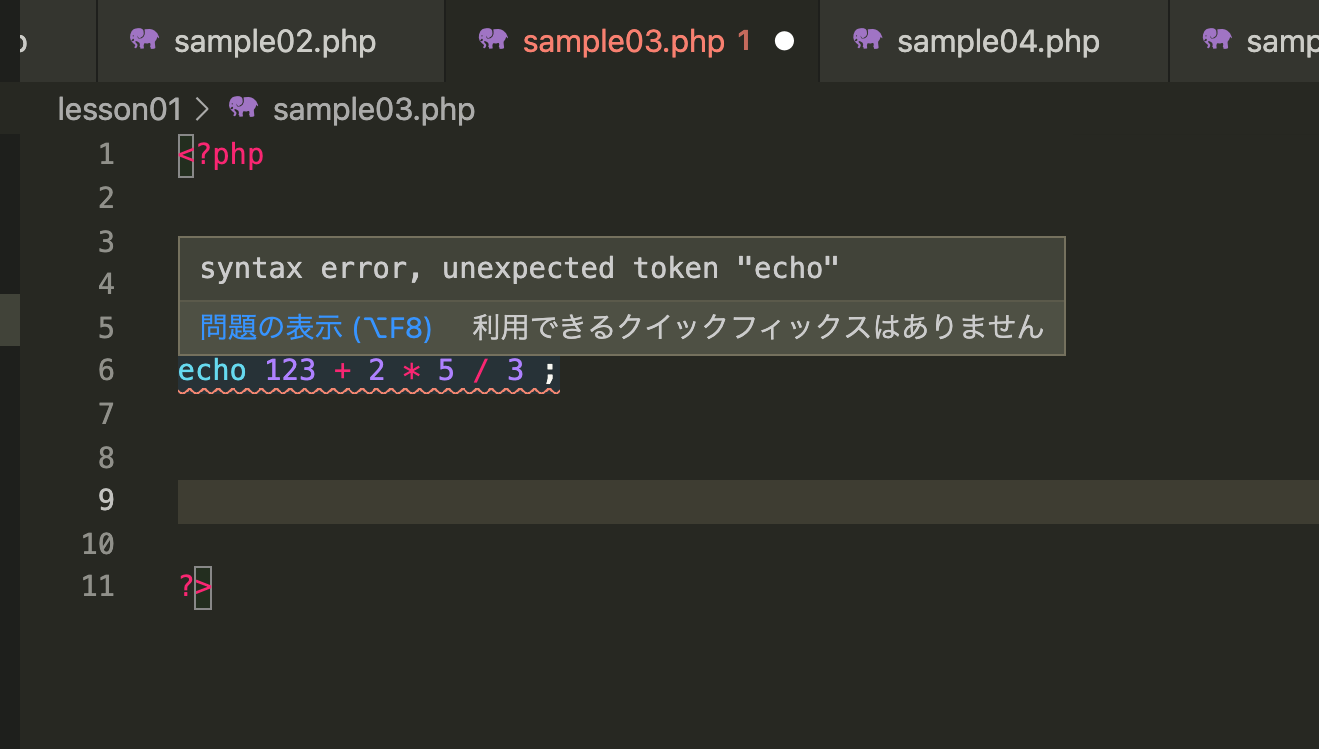Click the echo keyword on line 6
1319x749 pixels.
coord(211,370)
